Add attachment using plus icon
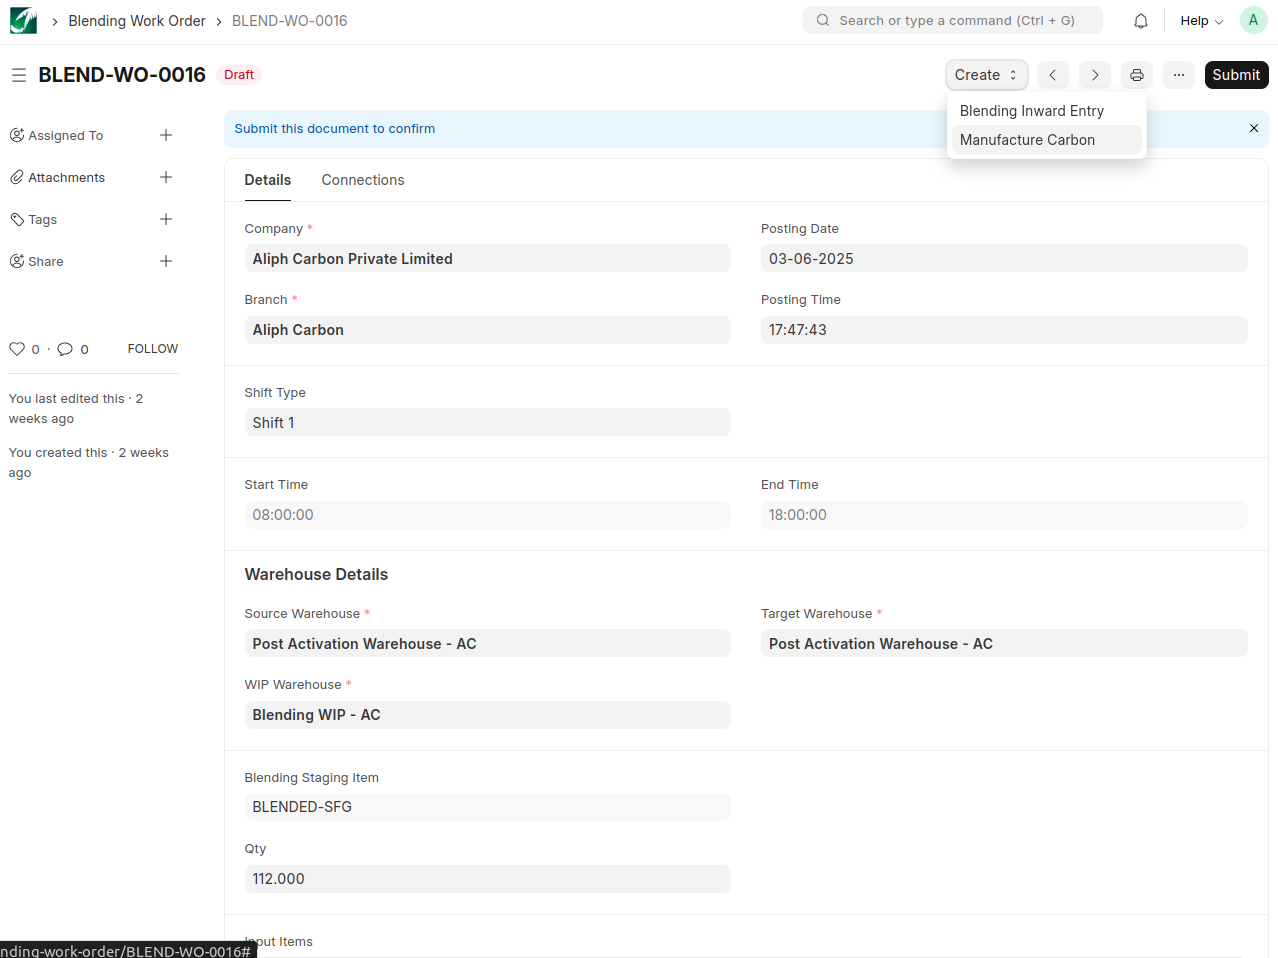 pos(166,177)
